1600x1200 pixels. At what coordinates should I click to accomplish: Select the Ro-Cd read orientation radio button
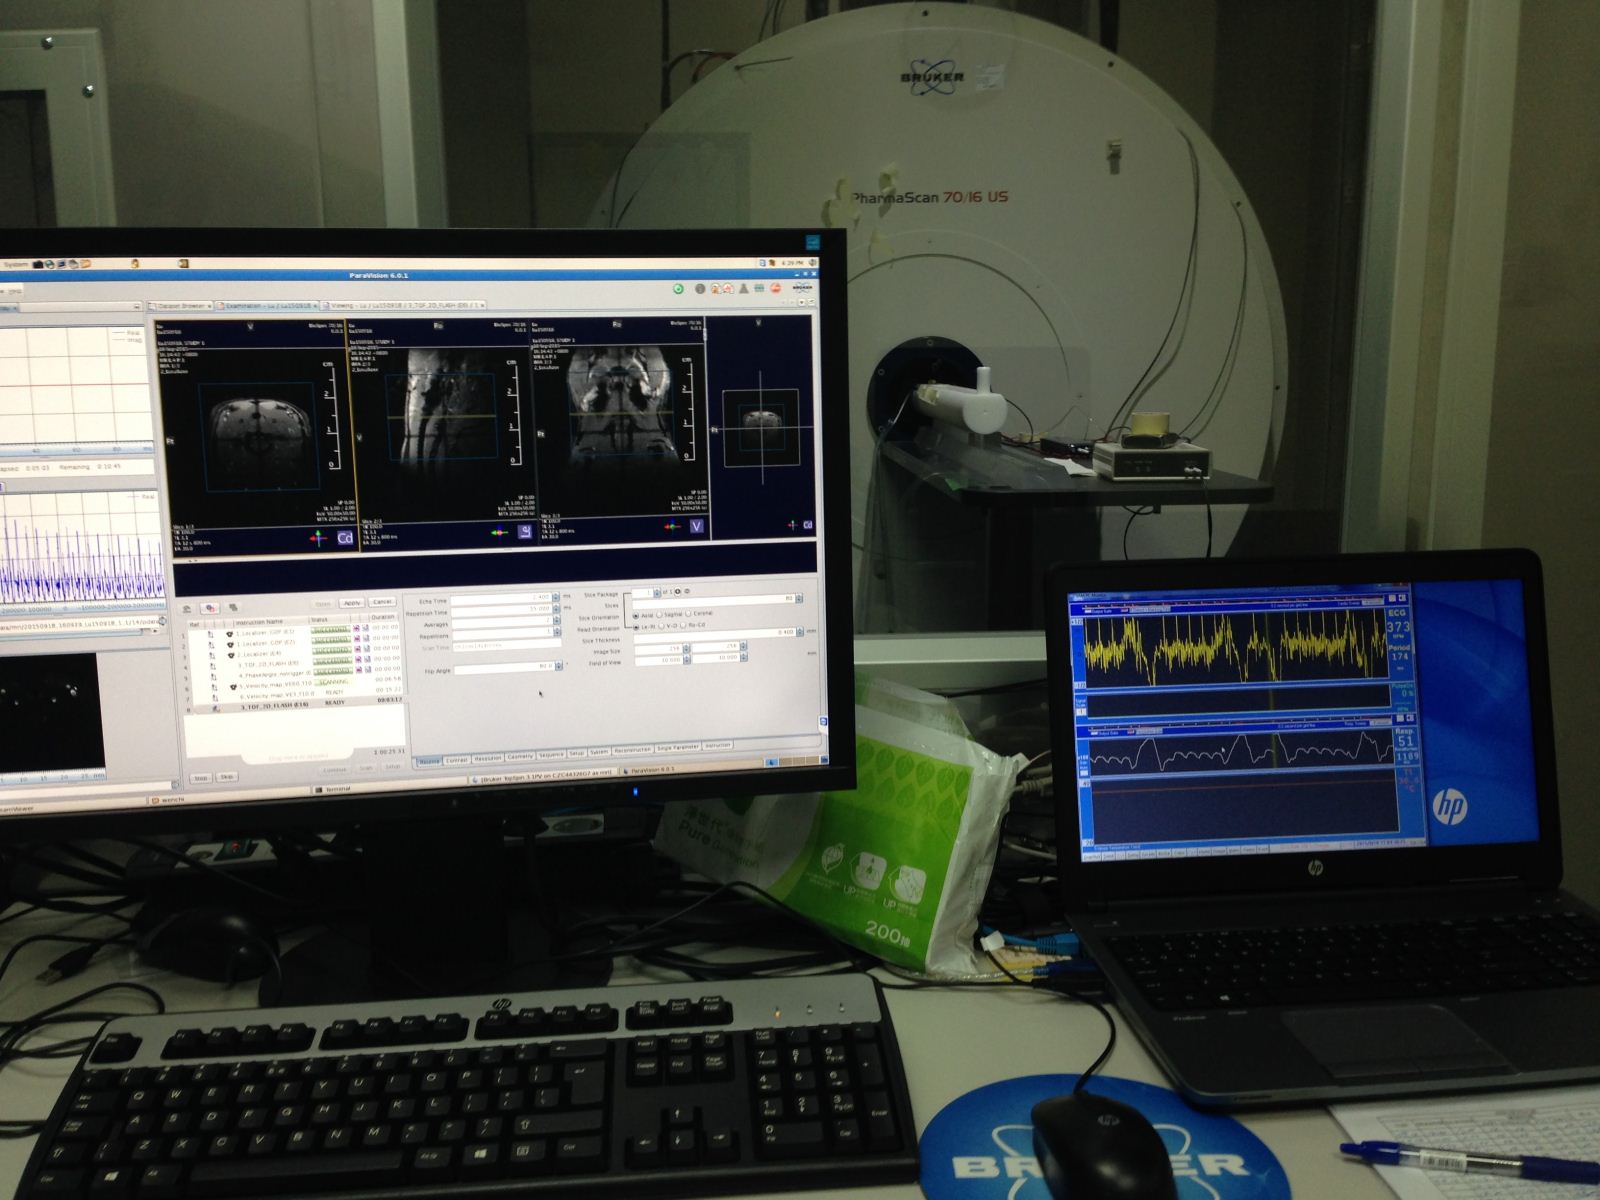point(683,625)
